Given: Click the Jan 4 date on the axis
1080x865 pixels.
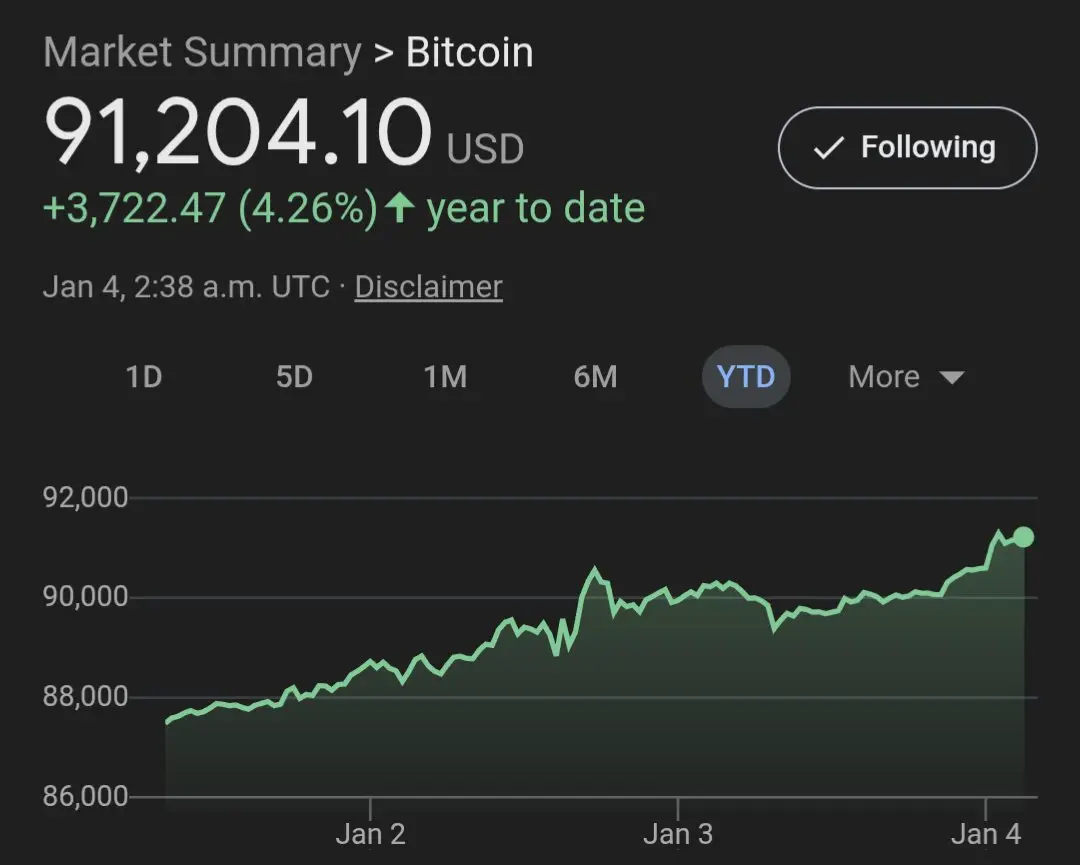Looking at the screenshot, I should 986,834.
